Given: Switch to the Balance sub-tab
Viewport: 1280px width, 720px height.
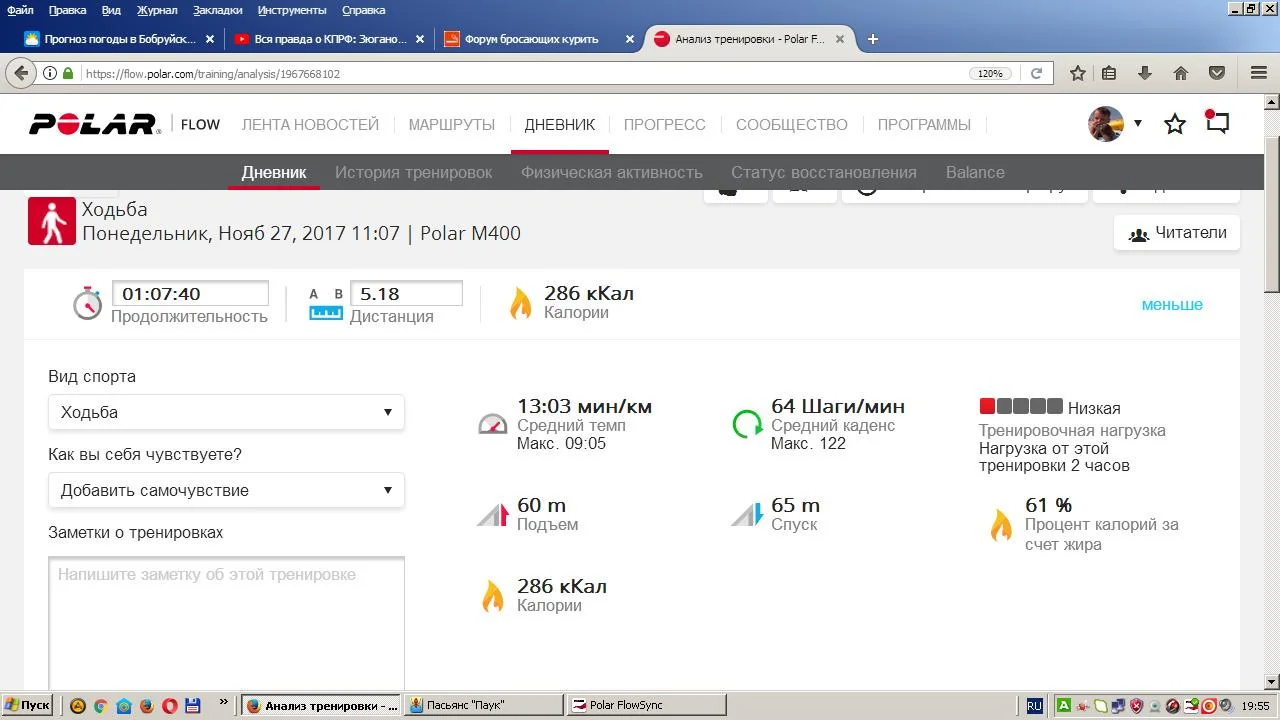Looking at the screenshot, I should pyautogui.click(x=975, y=172).
